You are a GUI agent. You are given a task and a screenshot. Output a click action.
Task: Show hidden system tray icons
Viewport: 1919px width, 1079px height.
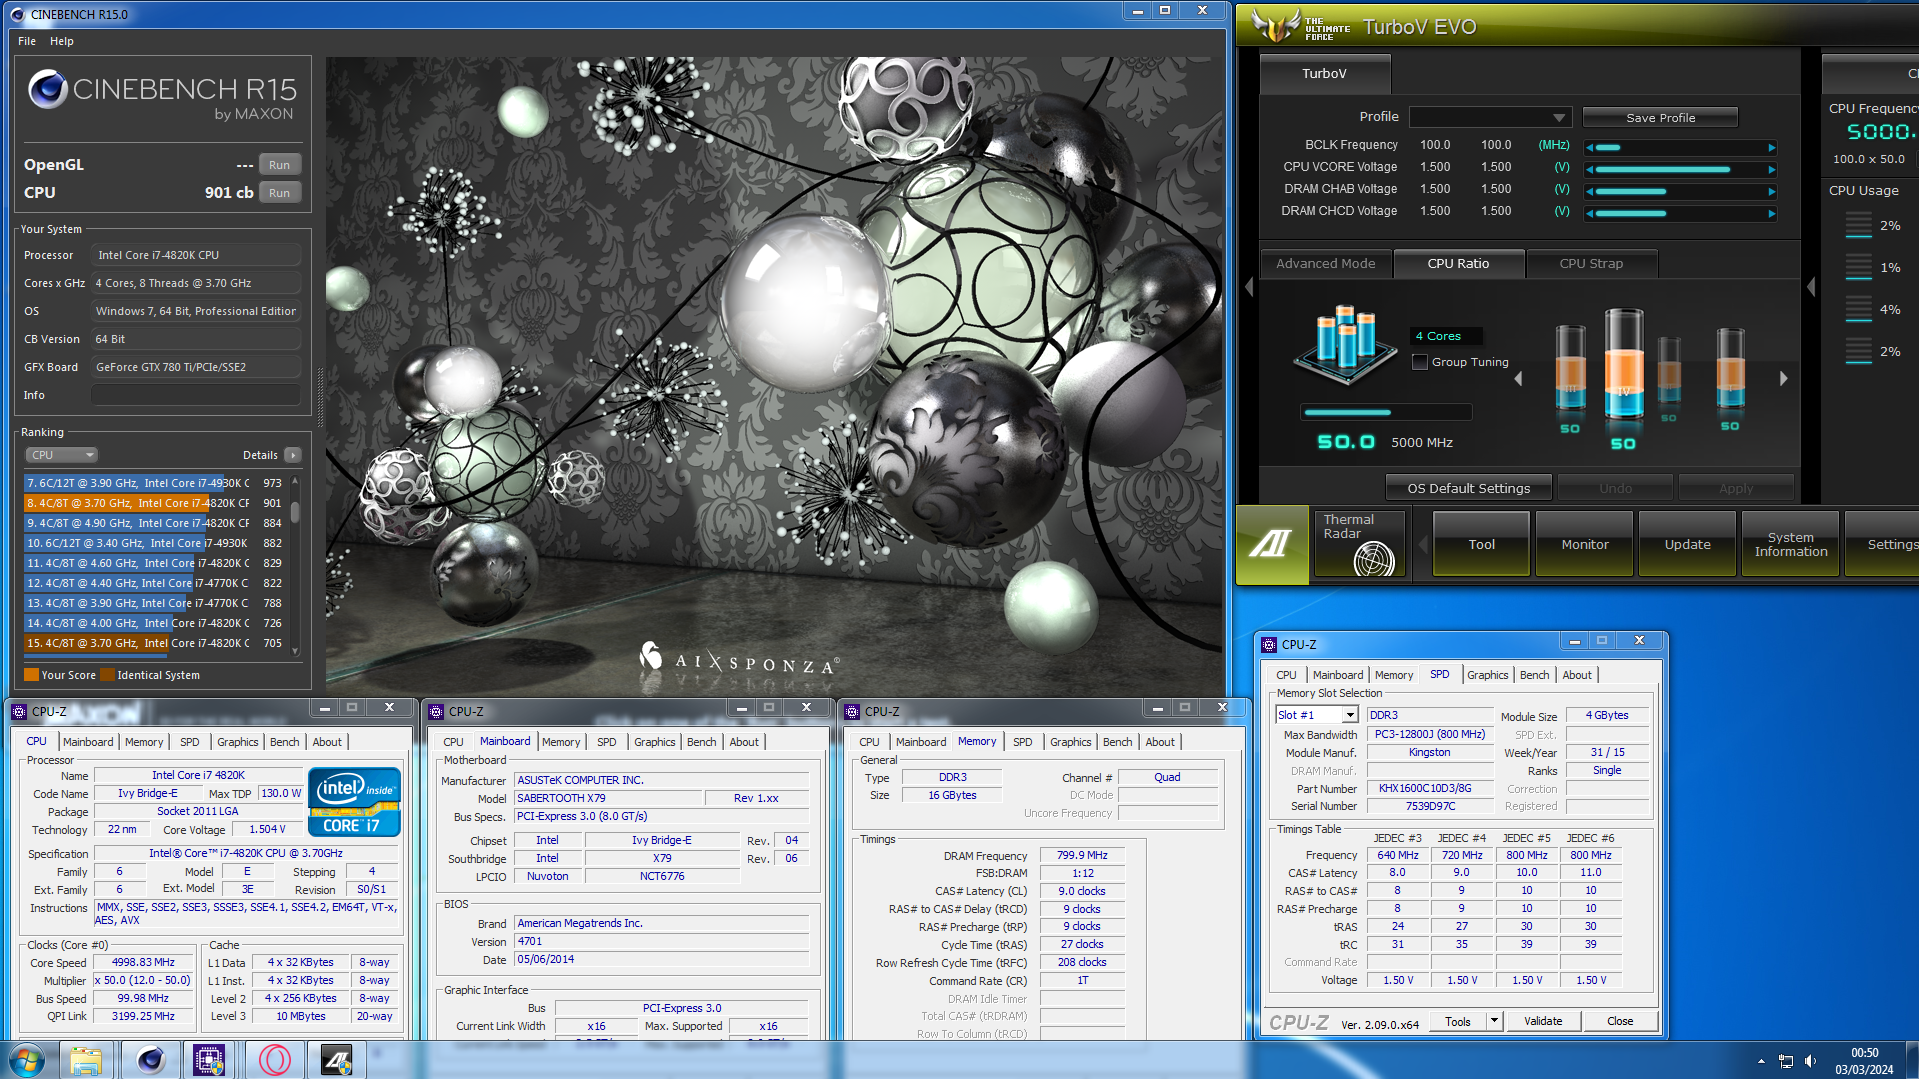point(1761,1061)
